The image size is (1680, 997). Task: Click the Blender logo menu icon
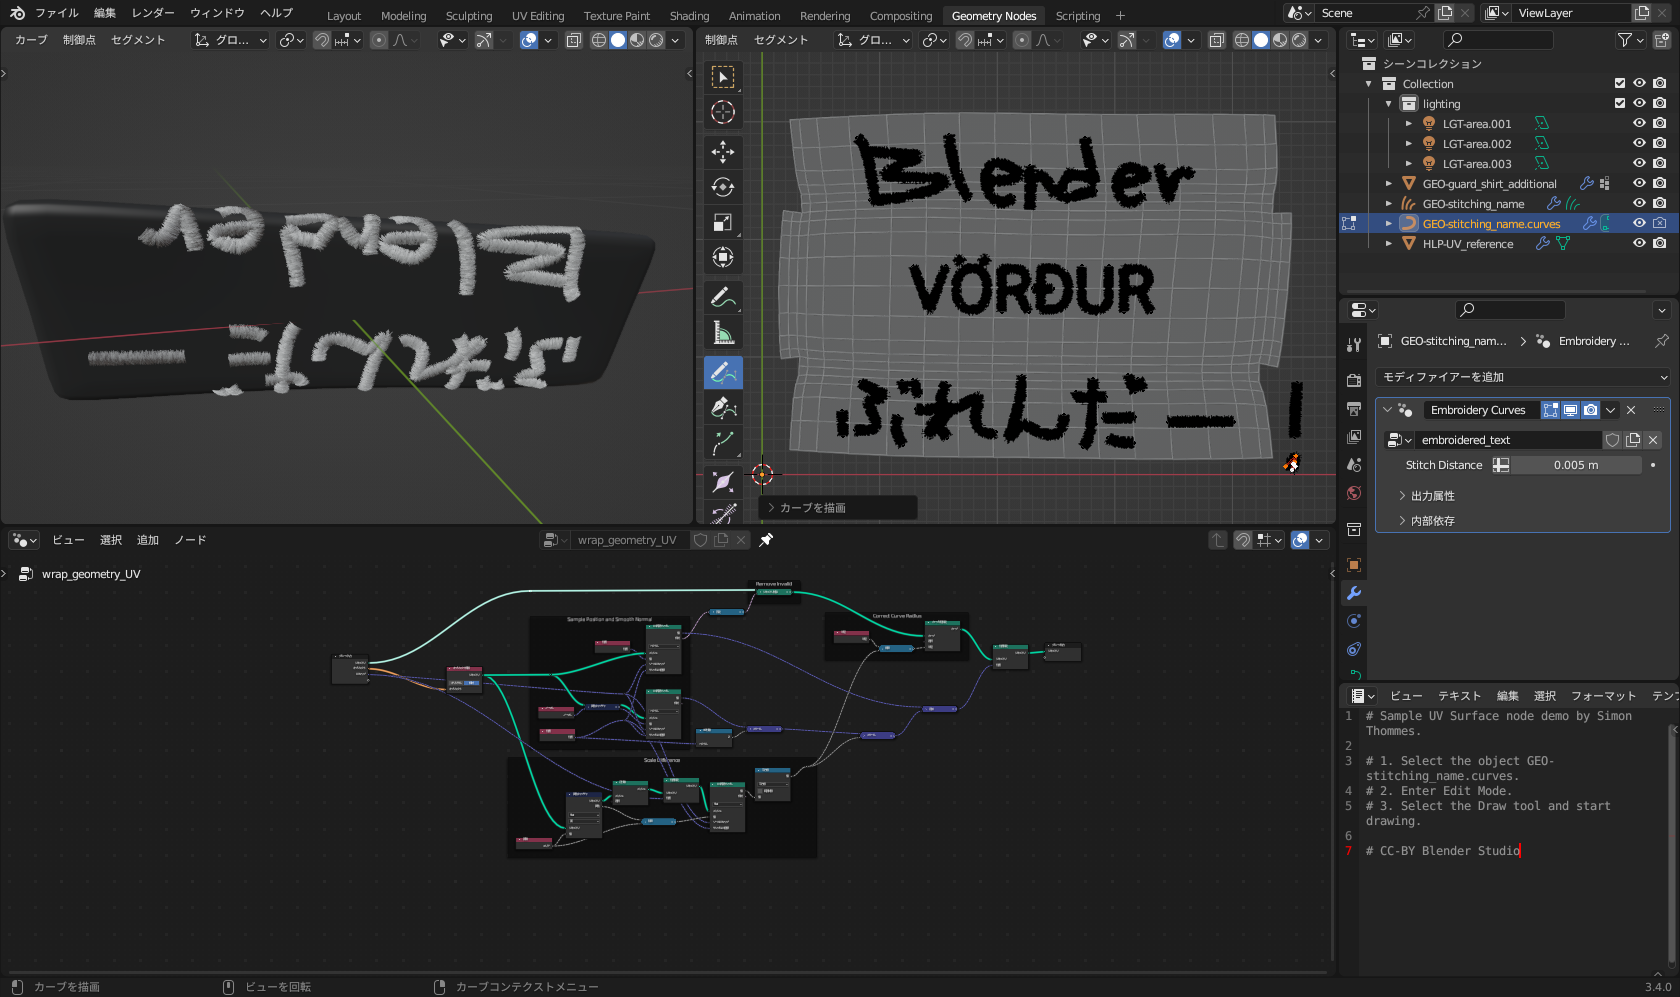[17, 13]
